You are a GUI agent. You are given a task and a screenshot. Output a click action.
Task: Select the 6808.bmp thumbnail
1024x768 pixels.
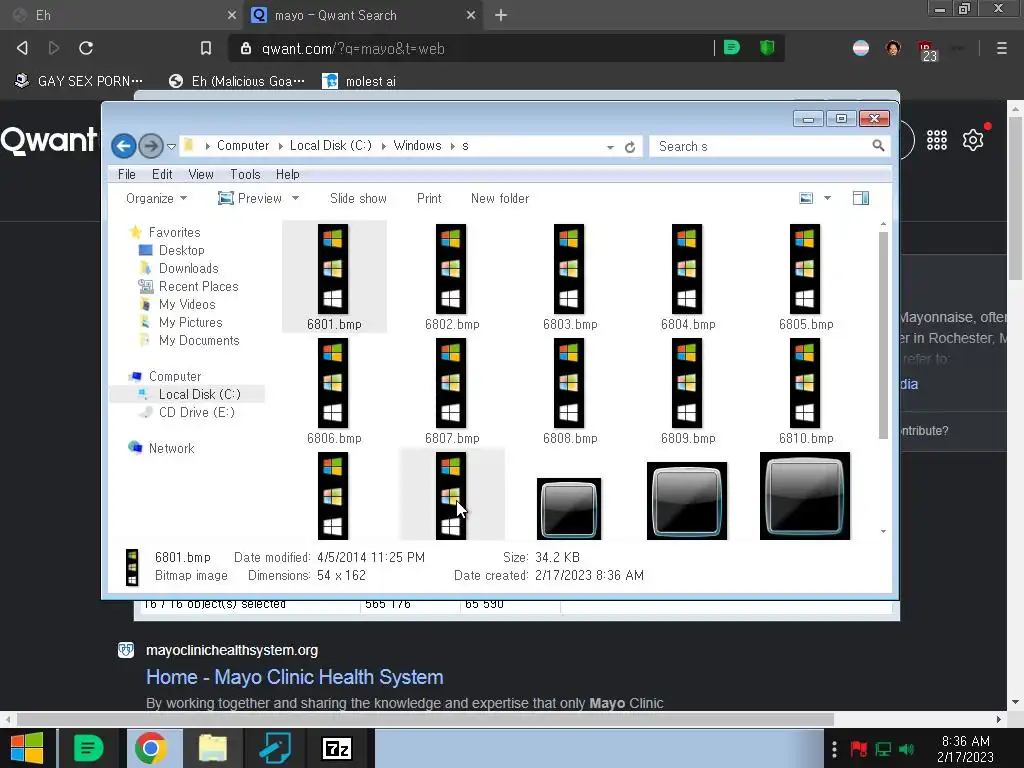(569, 383)
